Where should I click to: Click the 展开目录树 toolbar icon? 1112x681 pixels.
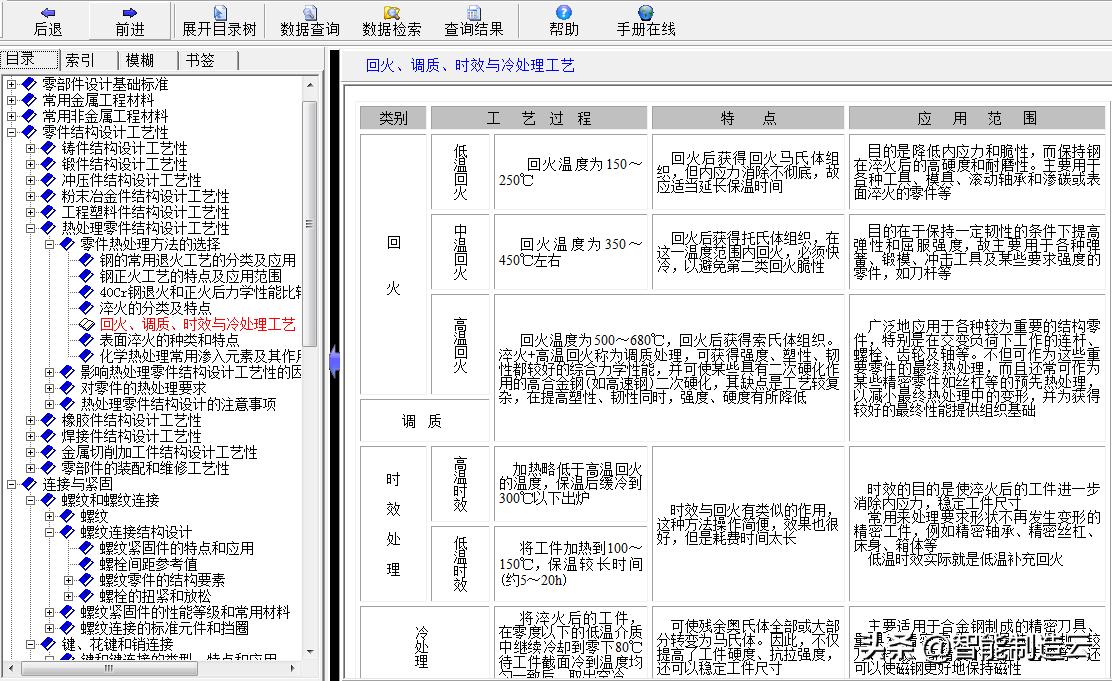coord(218,19)
